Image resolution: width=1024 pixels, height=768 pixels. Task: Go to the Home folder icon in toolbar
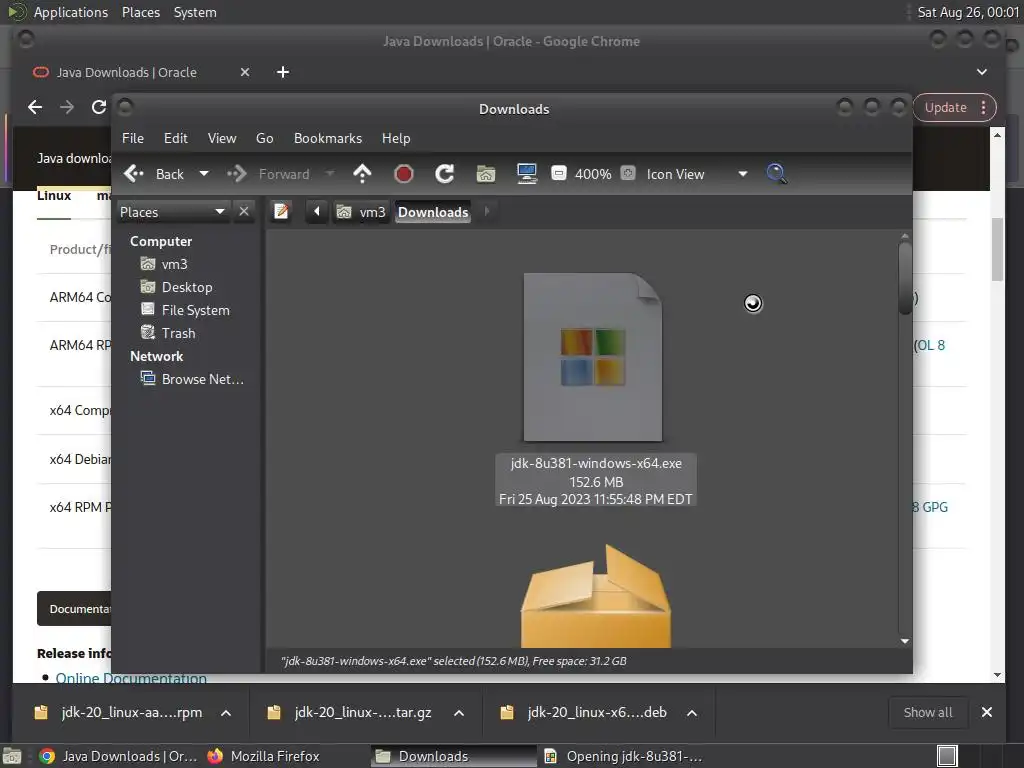486,174
